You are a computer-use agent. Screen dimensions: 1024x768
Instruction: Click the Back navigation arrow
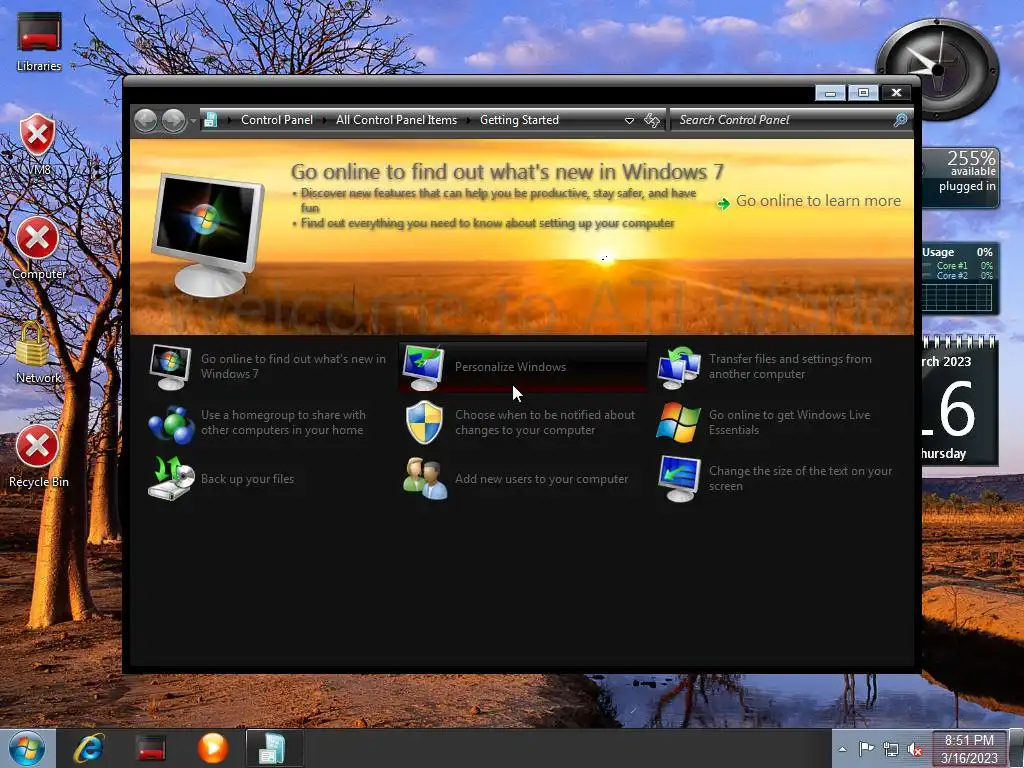146,120
